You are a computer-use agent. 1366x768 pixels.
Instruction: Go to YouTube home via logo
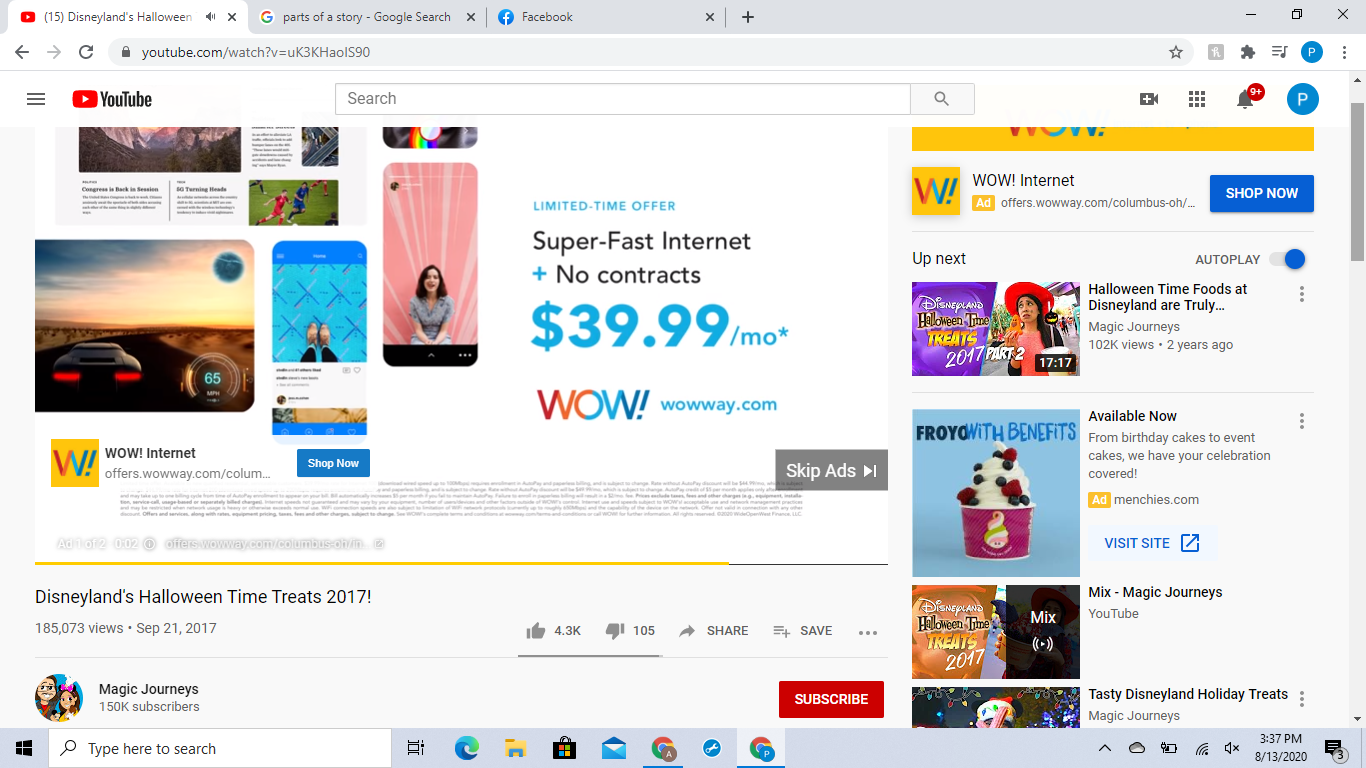pyautogui.click(x=112, y=99)
